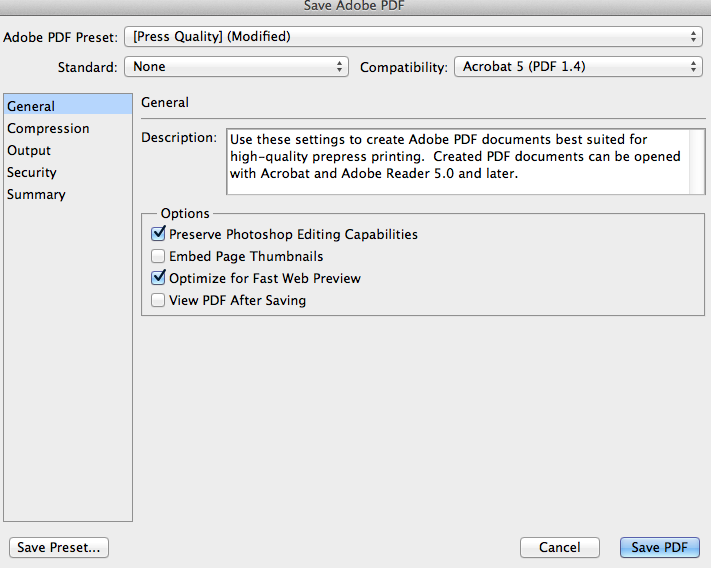This screenshot has height=568, width=711.
Task: Open the Adobe PDF Preset dropdown
Action: click(x=413, y=37)
